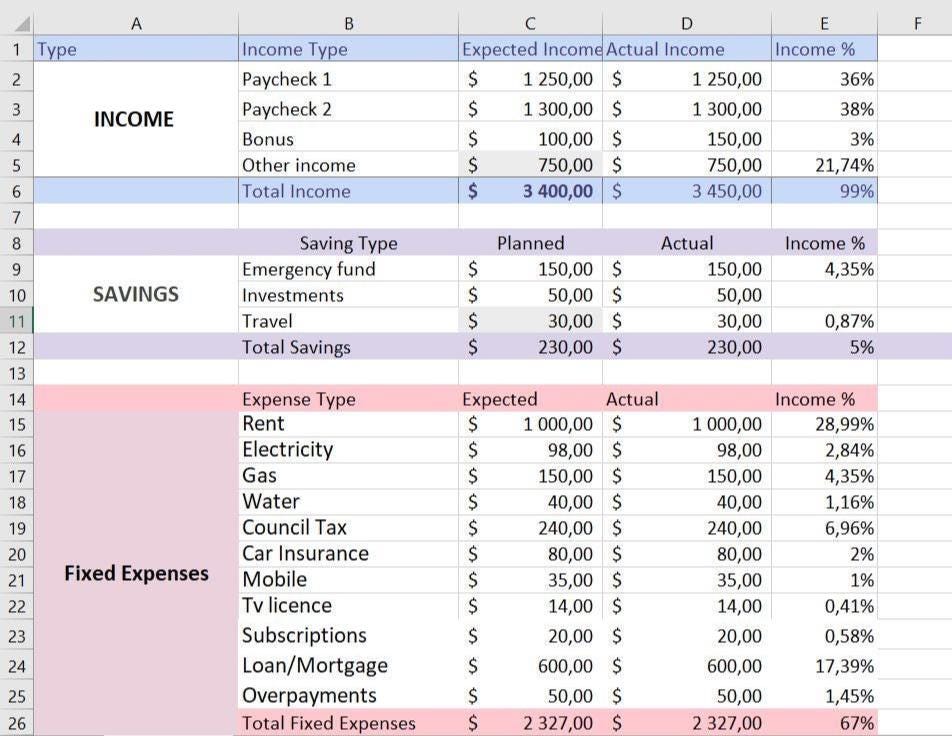Select the 'Paycheck 2' cell
Screen dimensions: 952x736
[348, 108]
